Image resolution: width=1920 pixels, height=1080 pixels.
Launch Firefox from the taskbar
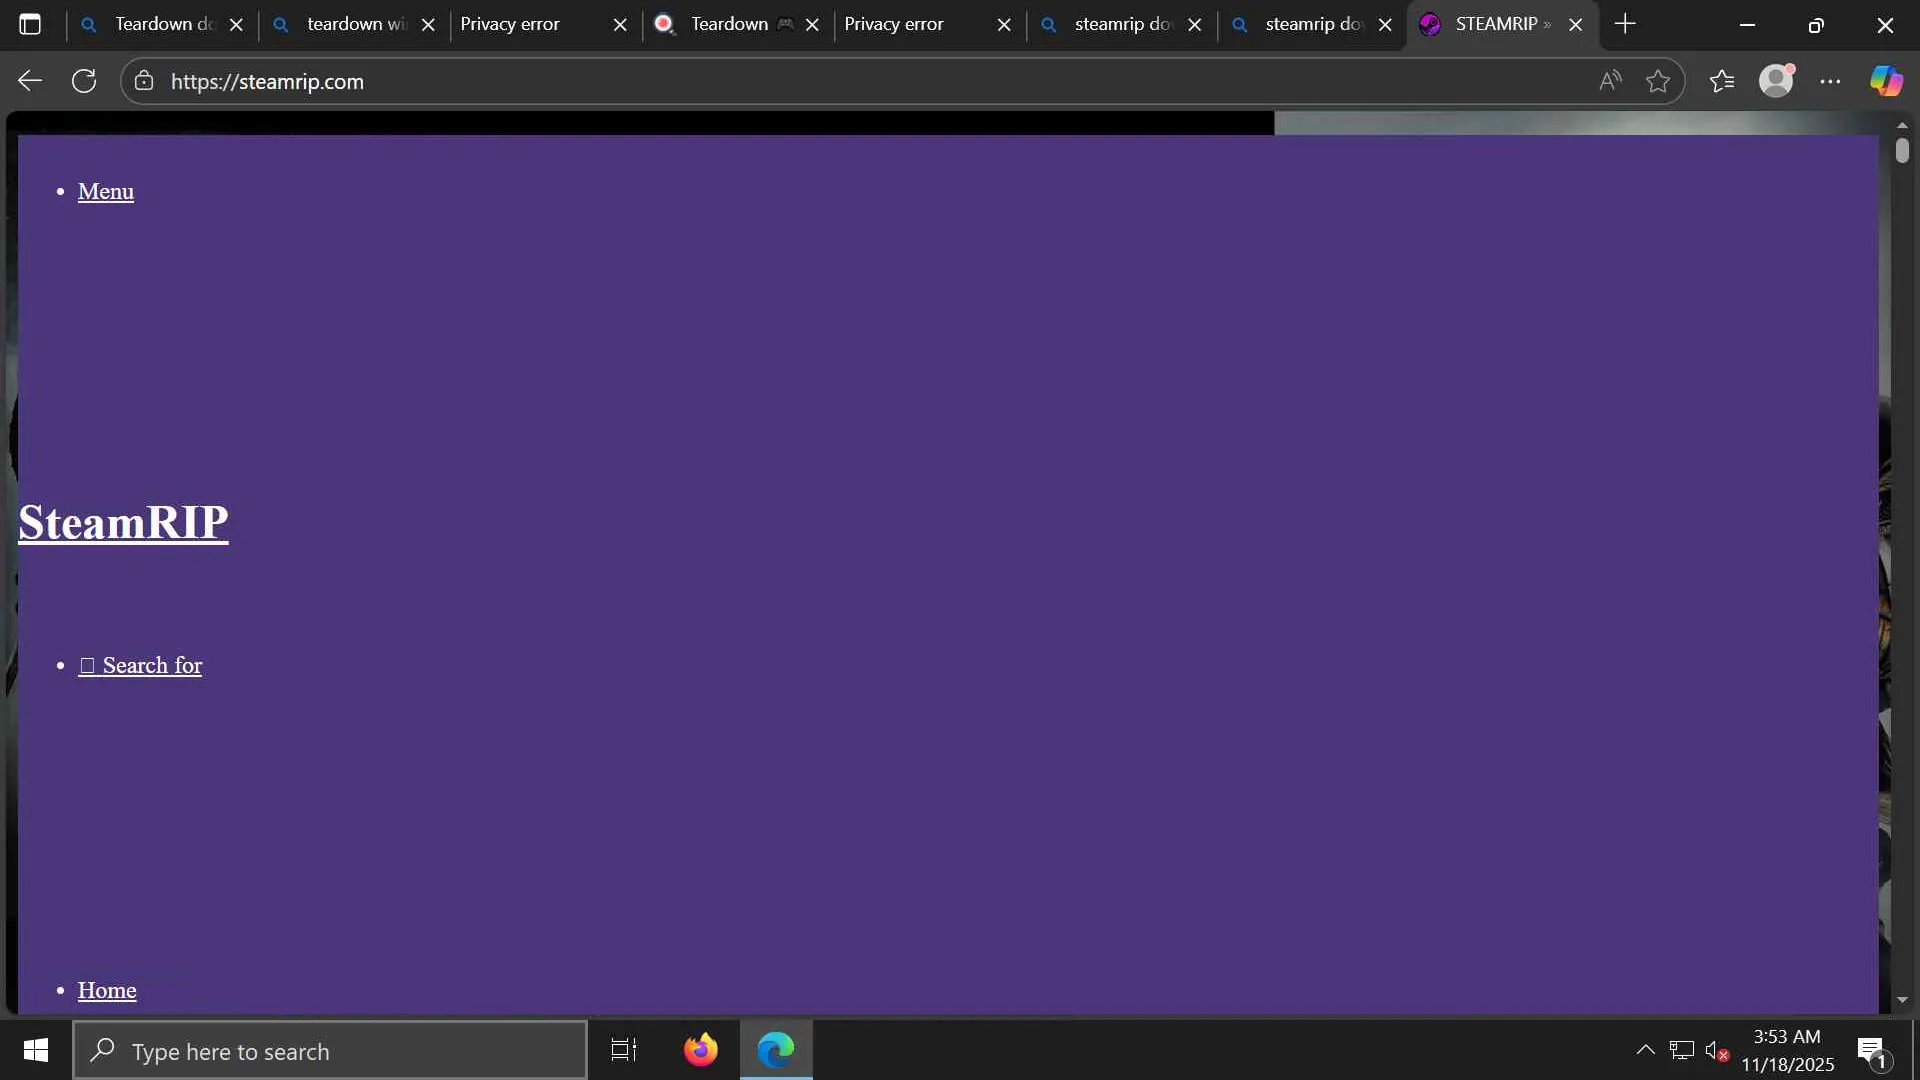tap(700, 1049)
